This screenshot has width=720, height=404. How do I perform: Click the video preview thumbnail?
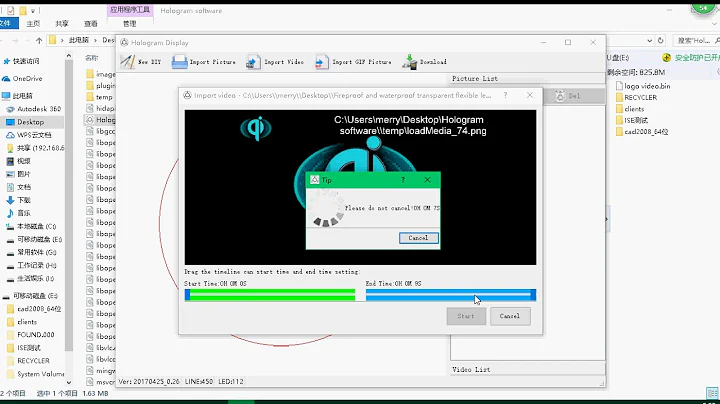click(x=360, y=187)
